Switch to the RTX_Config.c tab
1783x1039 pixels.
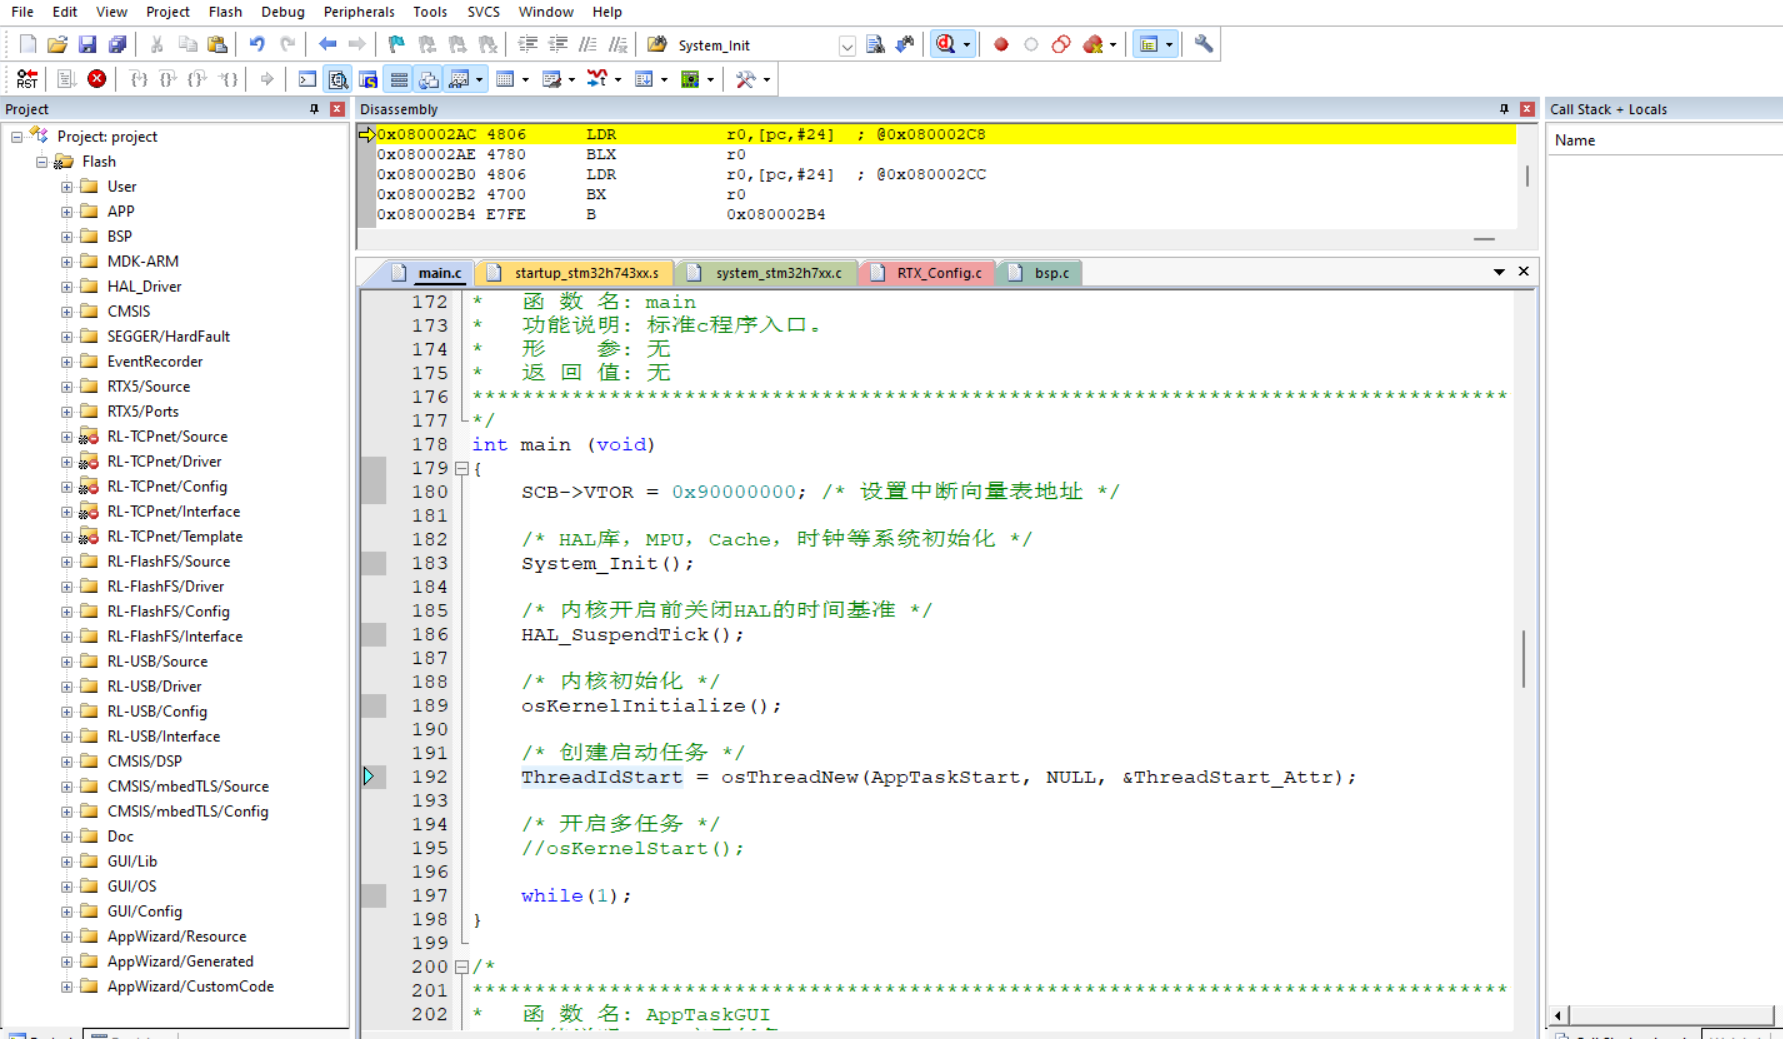coord(927,273)
